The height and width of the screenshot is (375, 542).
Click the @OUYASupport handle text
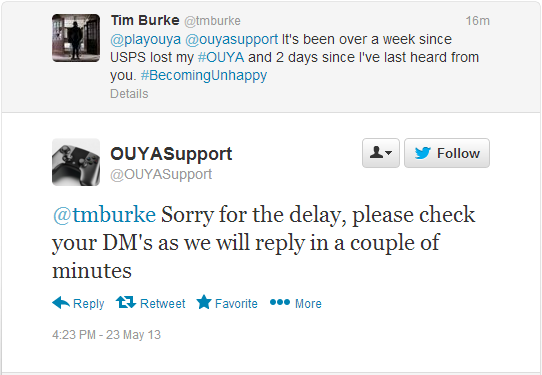pyautogui.click(x=161, y=175)
